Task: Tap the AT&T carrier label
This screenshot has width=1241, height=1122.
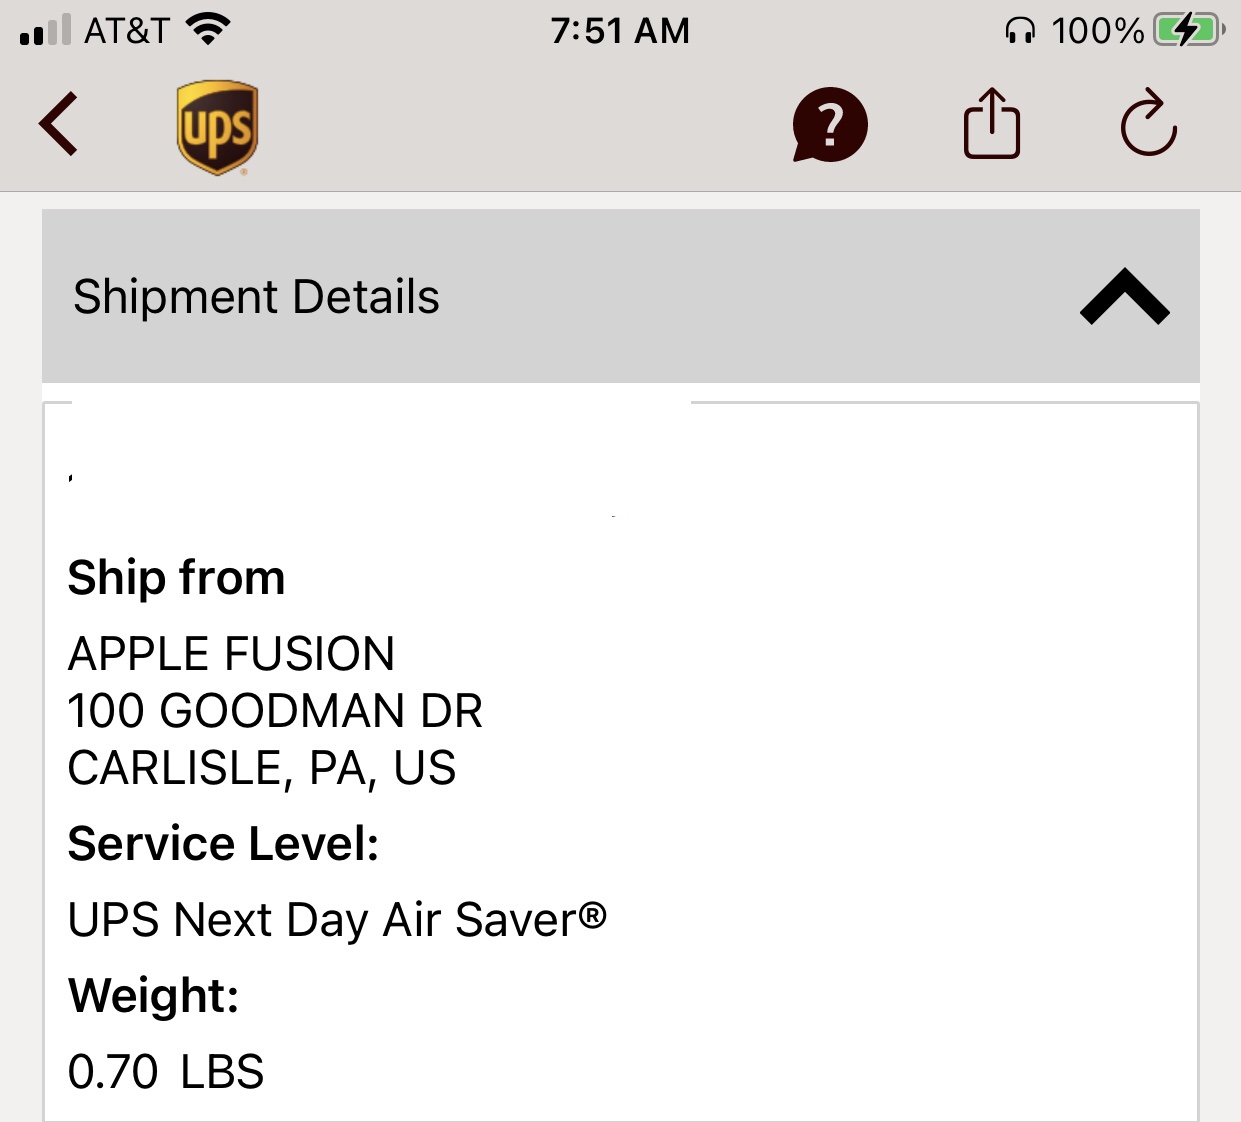Action: tap(126, 31)
